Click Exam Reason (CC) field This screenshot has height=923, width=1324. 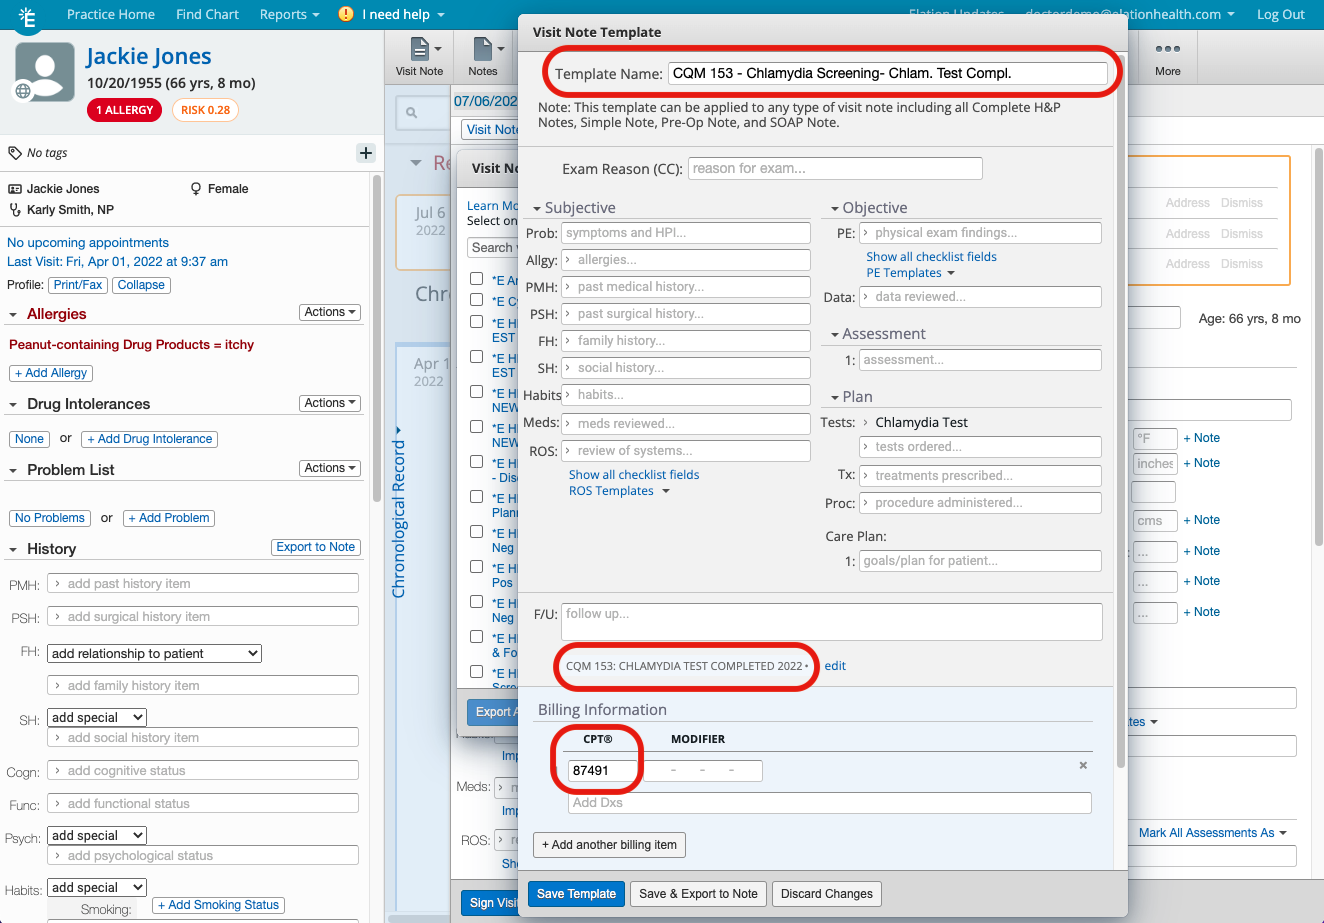coord(835,168)
